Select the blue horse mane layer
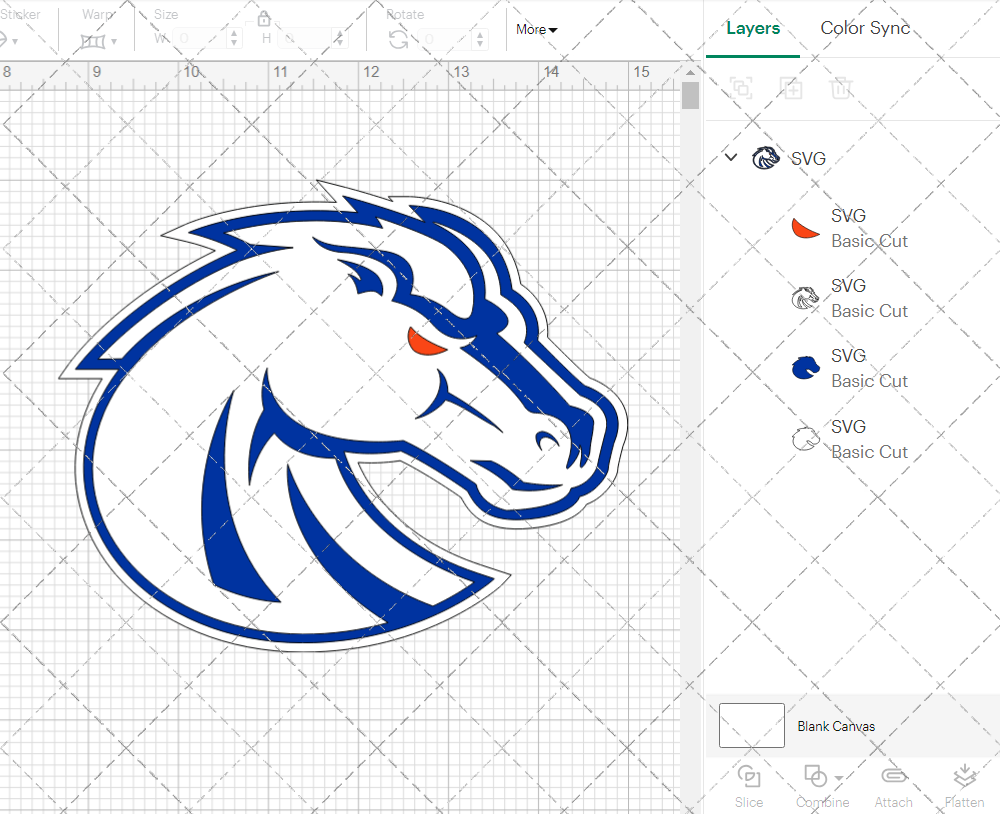Image resolution: width=1000 pixels, height=814 pixels. tap(806, 368)
